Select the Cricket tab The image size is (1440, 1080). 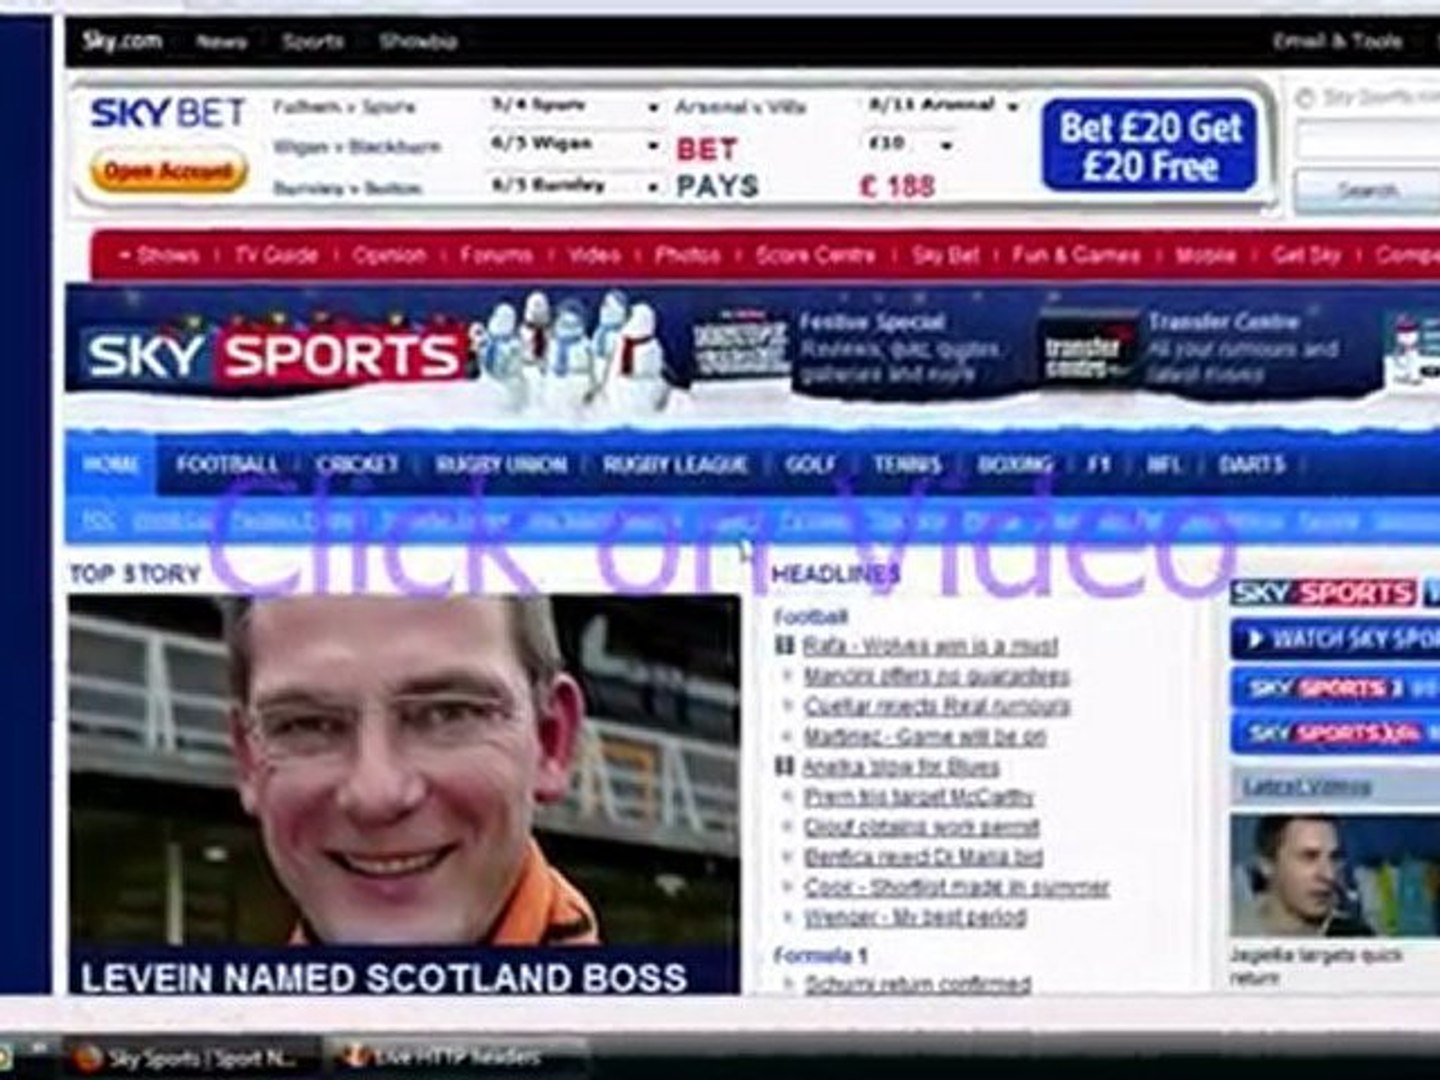[x=357, y=465]
